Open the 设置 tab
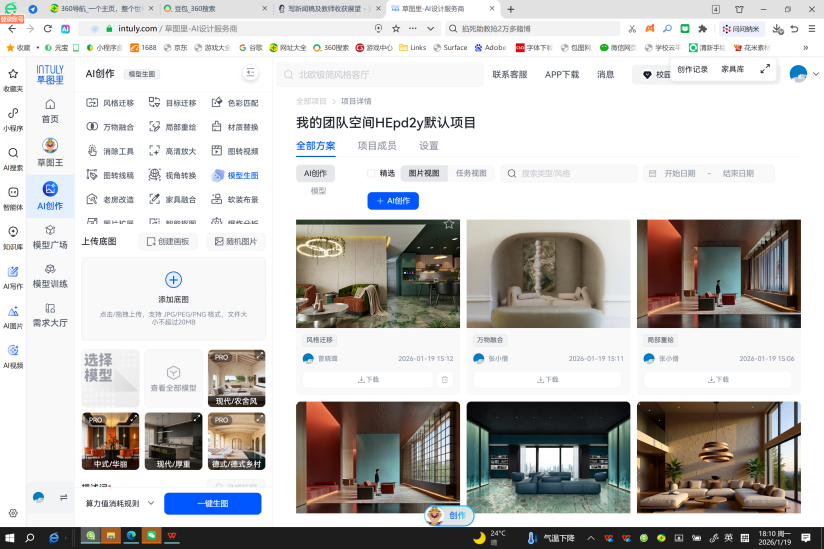Image resolution: width=824 pixels, height=549 pixels. coord(429,145)
